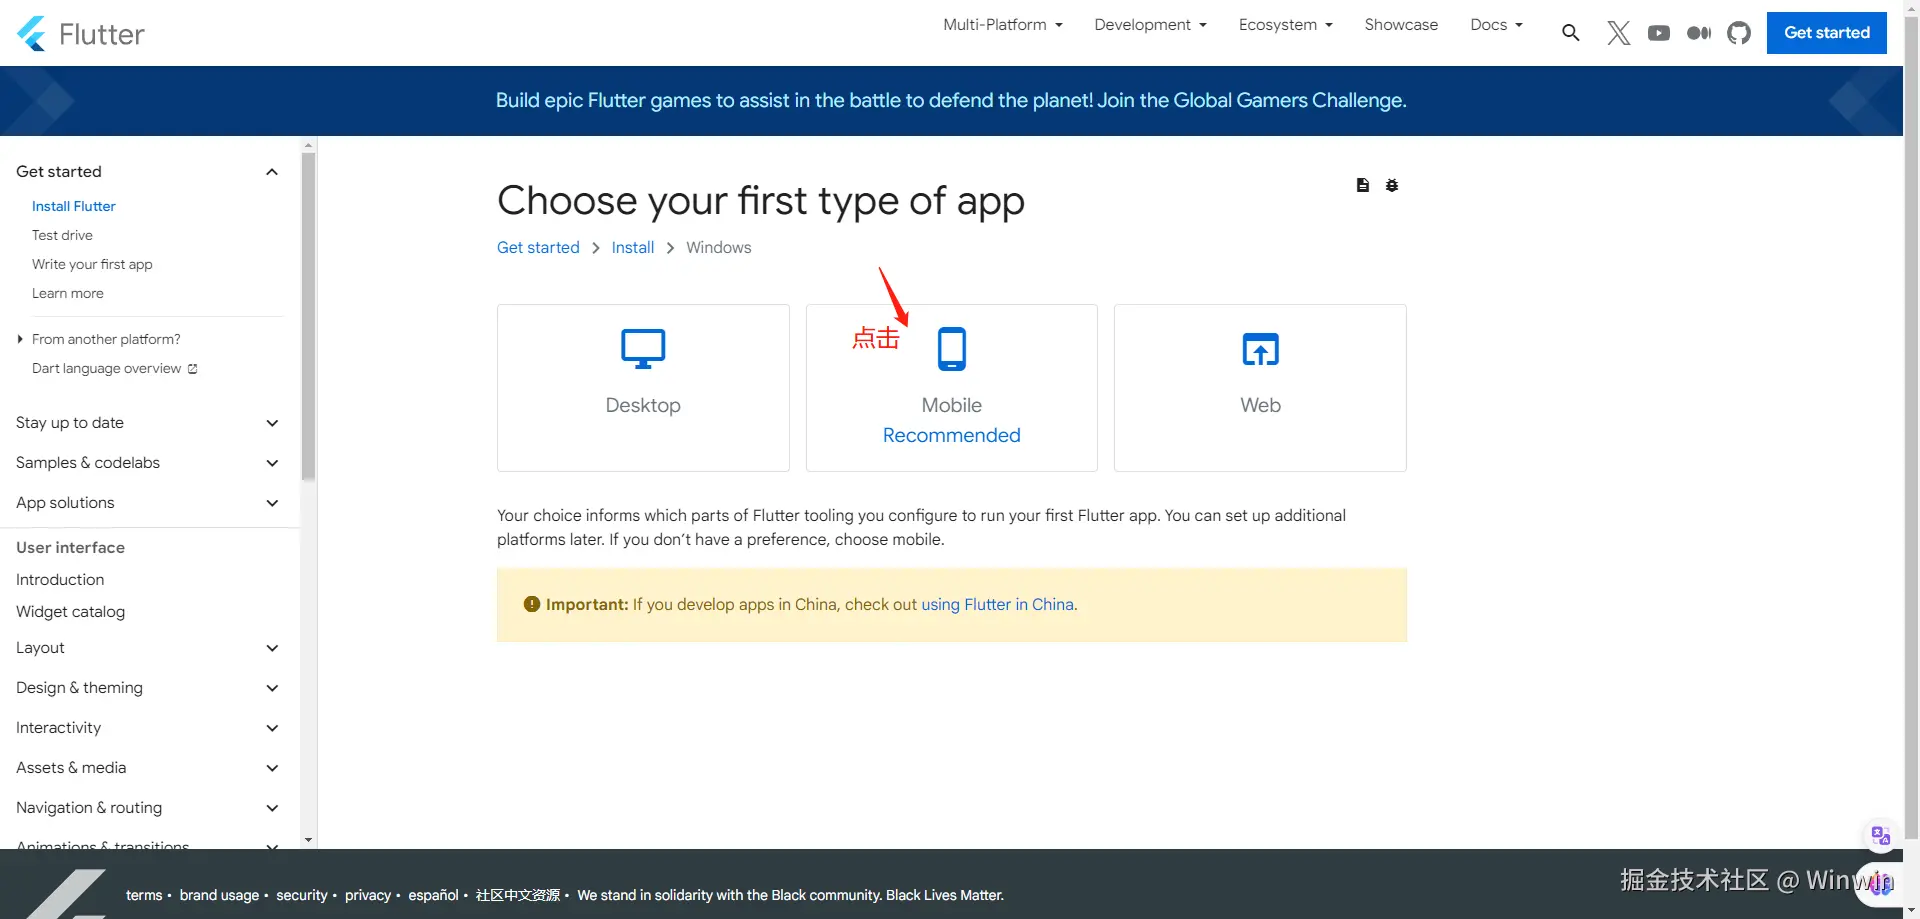This screenshot has width=1920, height=919.
Task: Choose the Mobile app type card
Action: [951, 388]
